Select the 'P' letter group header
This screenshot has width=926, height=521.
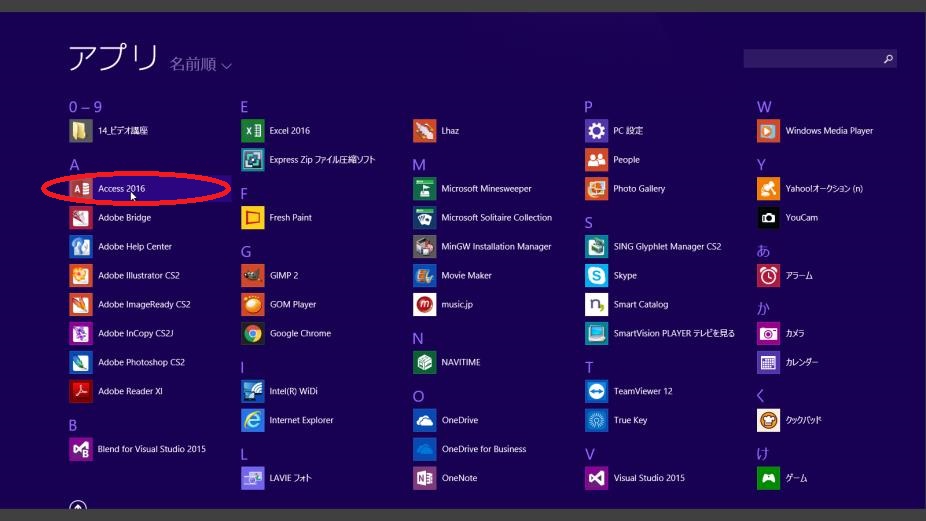(589, 107)
